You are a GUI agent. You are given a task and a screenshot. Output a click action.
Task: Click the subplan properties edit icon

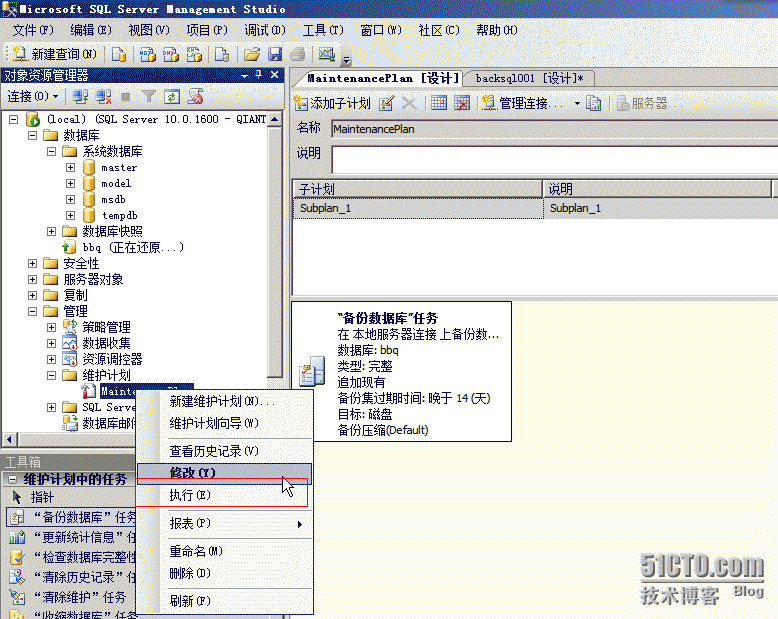click(387, 103)
